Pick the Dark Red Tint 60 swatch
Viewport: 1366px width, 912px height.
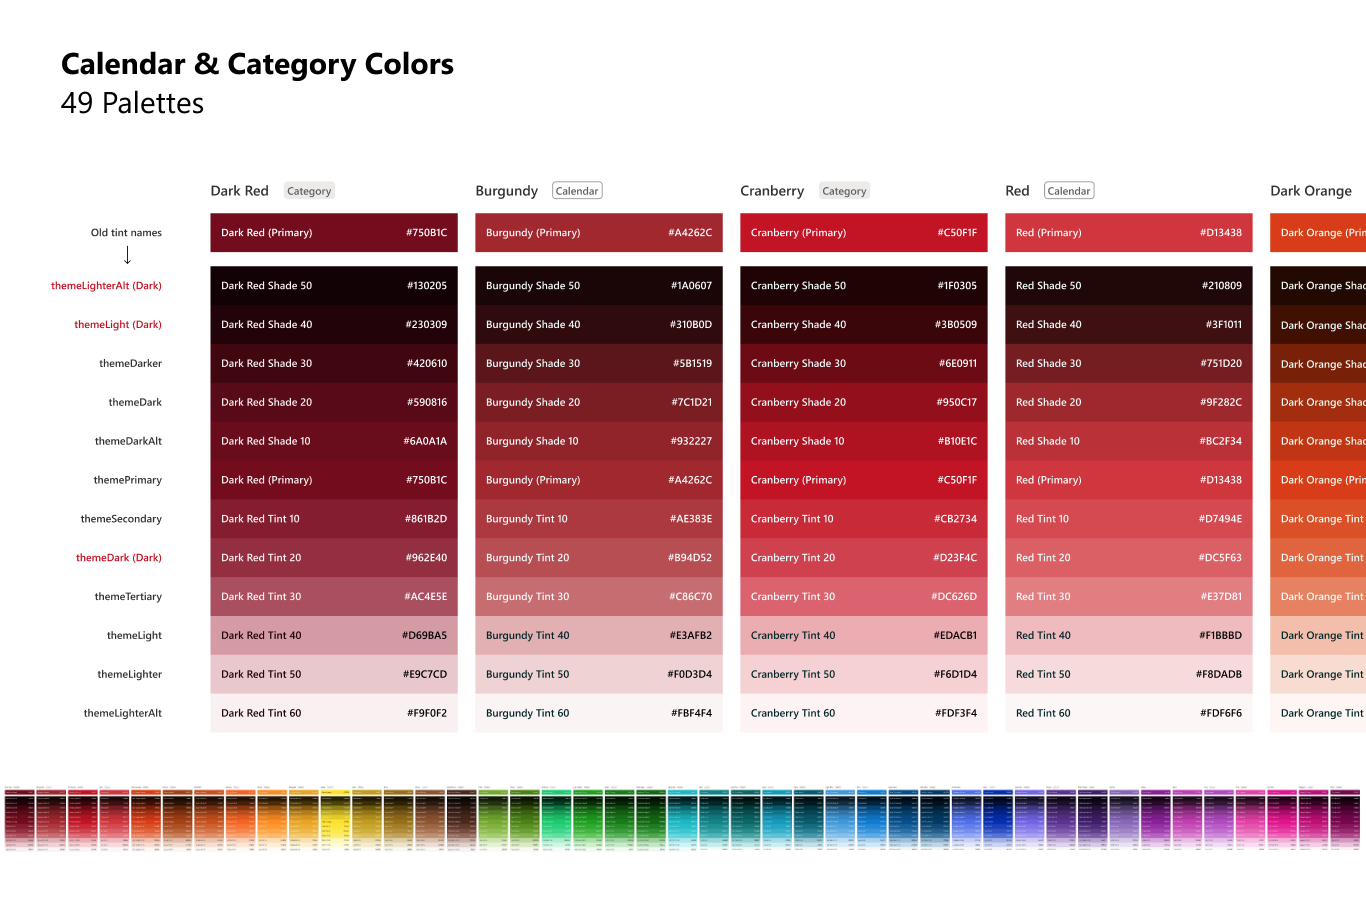tap(334, 713)
